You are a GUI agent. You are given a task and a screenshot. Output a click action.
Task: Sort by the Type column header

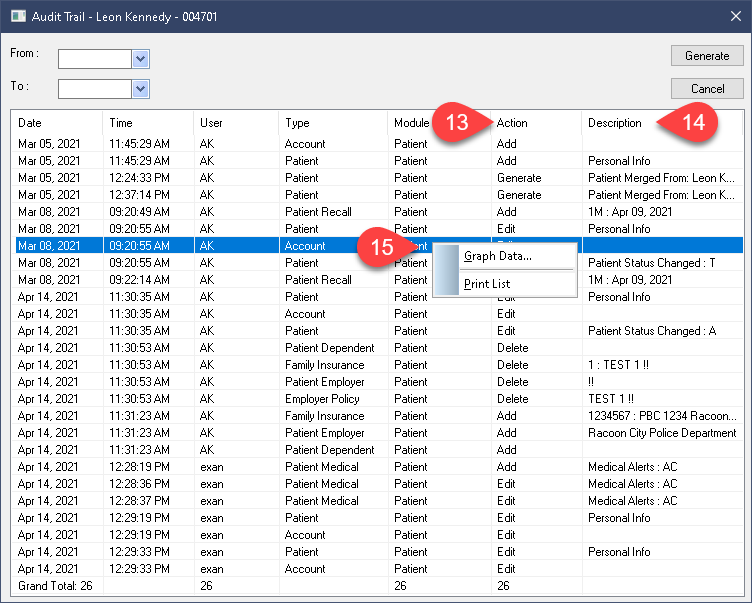(x=333, y=123)
